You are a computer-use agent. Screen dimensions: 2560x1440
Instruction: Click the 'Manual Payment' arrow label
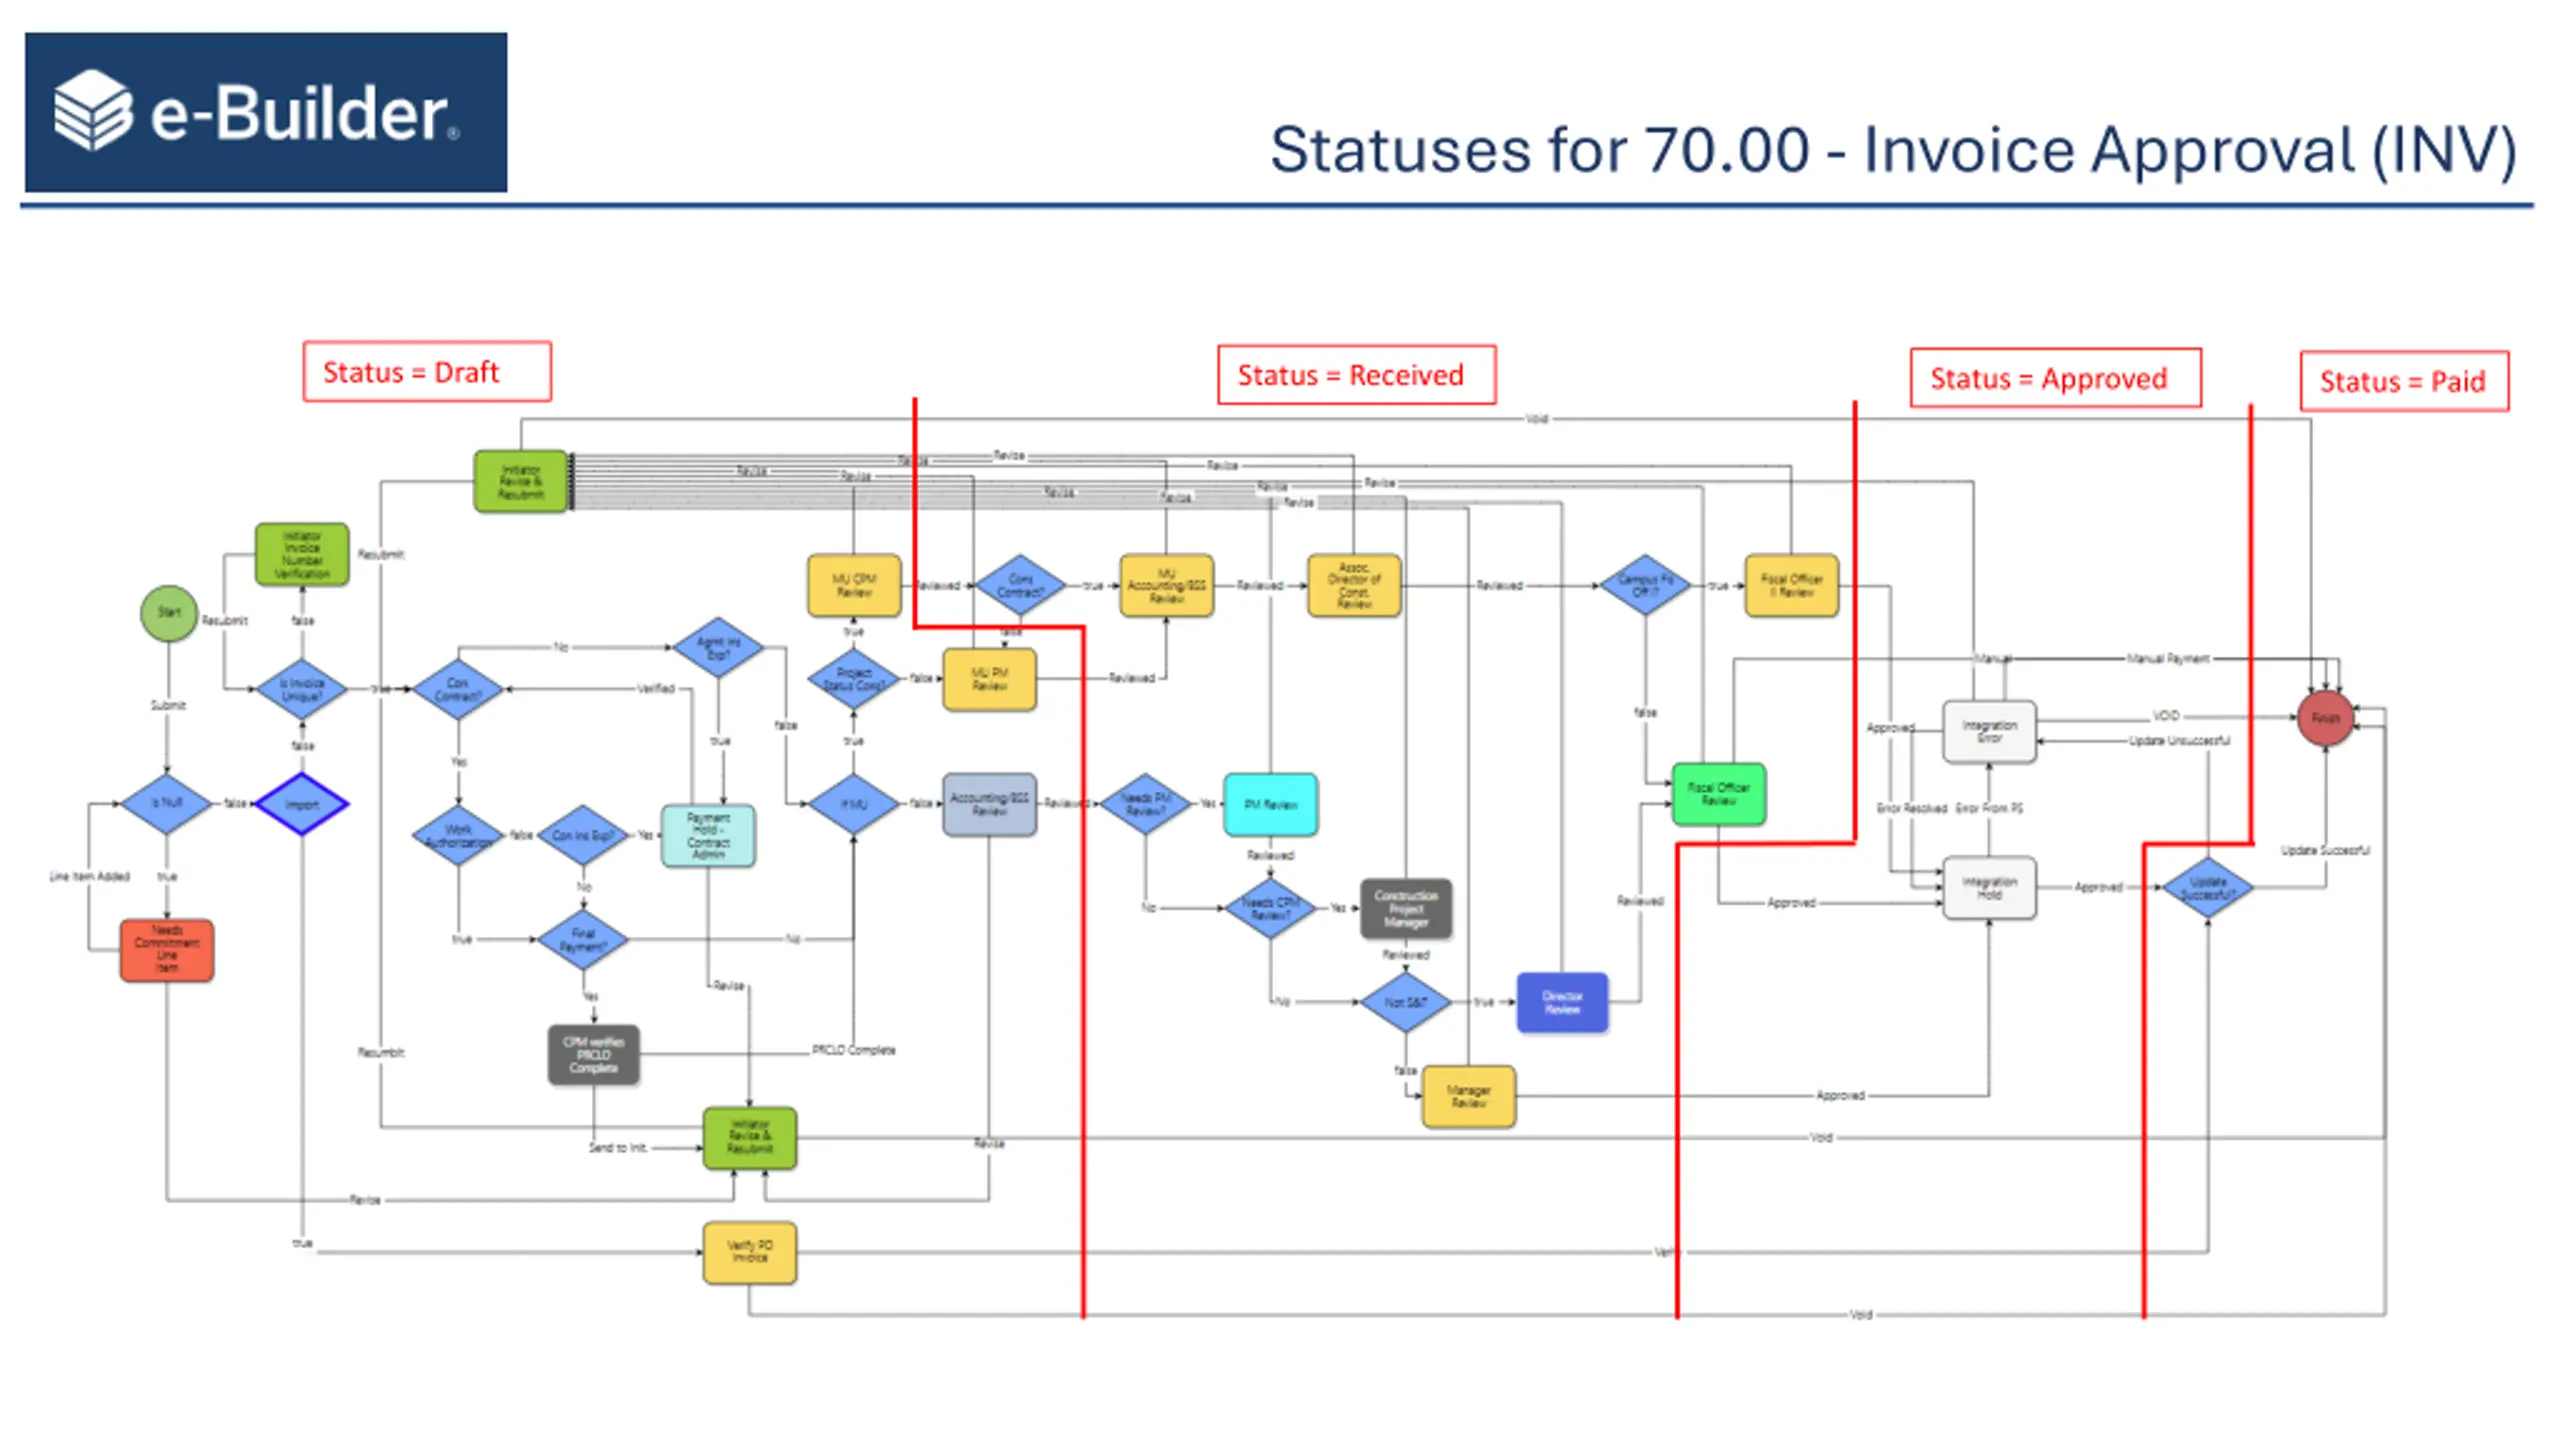pos(2167,659)
